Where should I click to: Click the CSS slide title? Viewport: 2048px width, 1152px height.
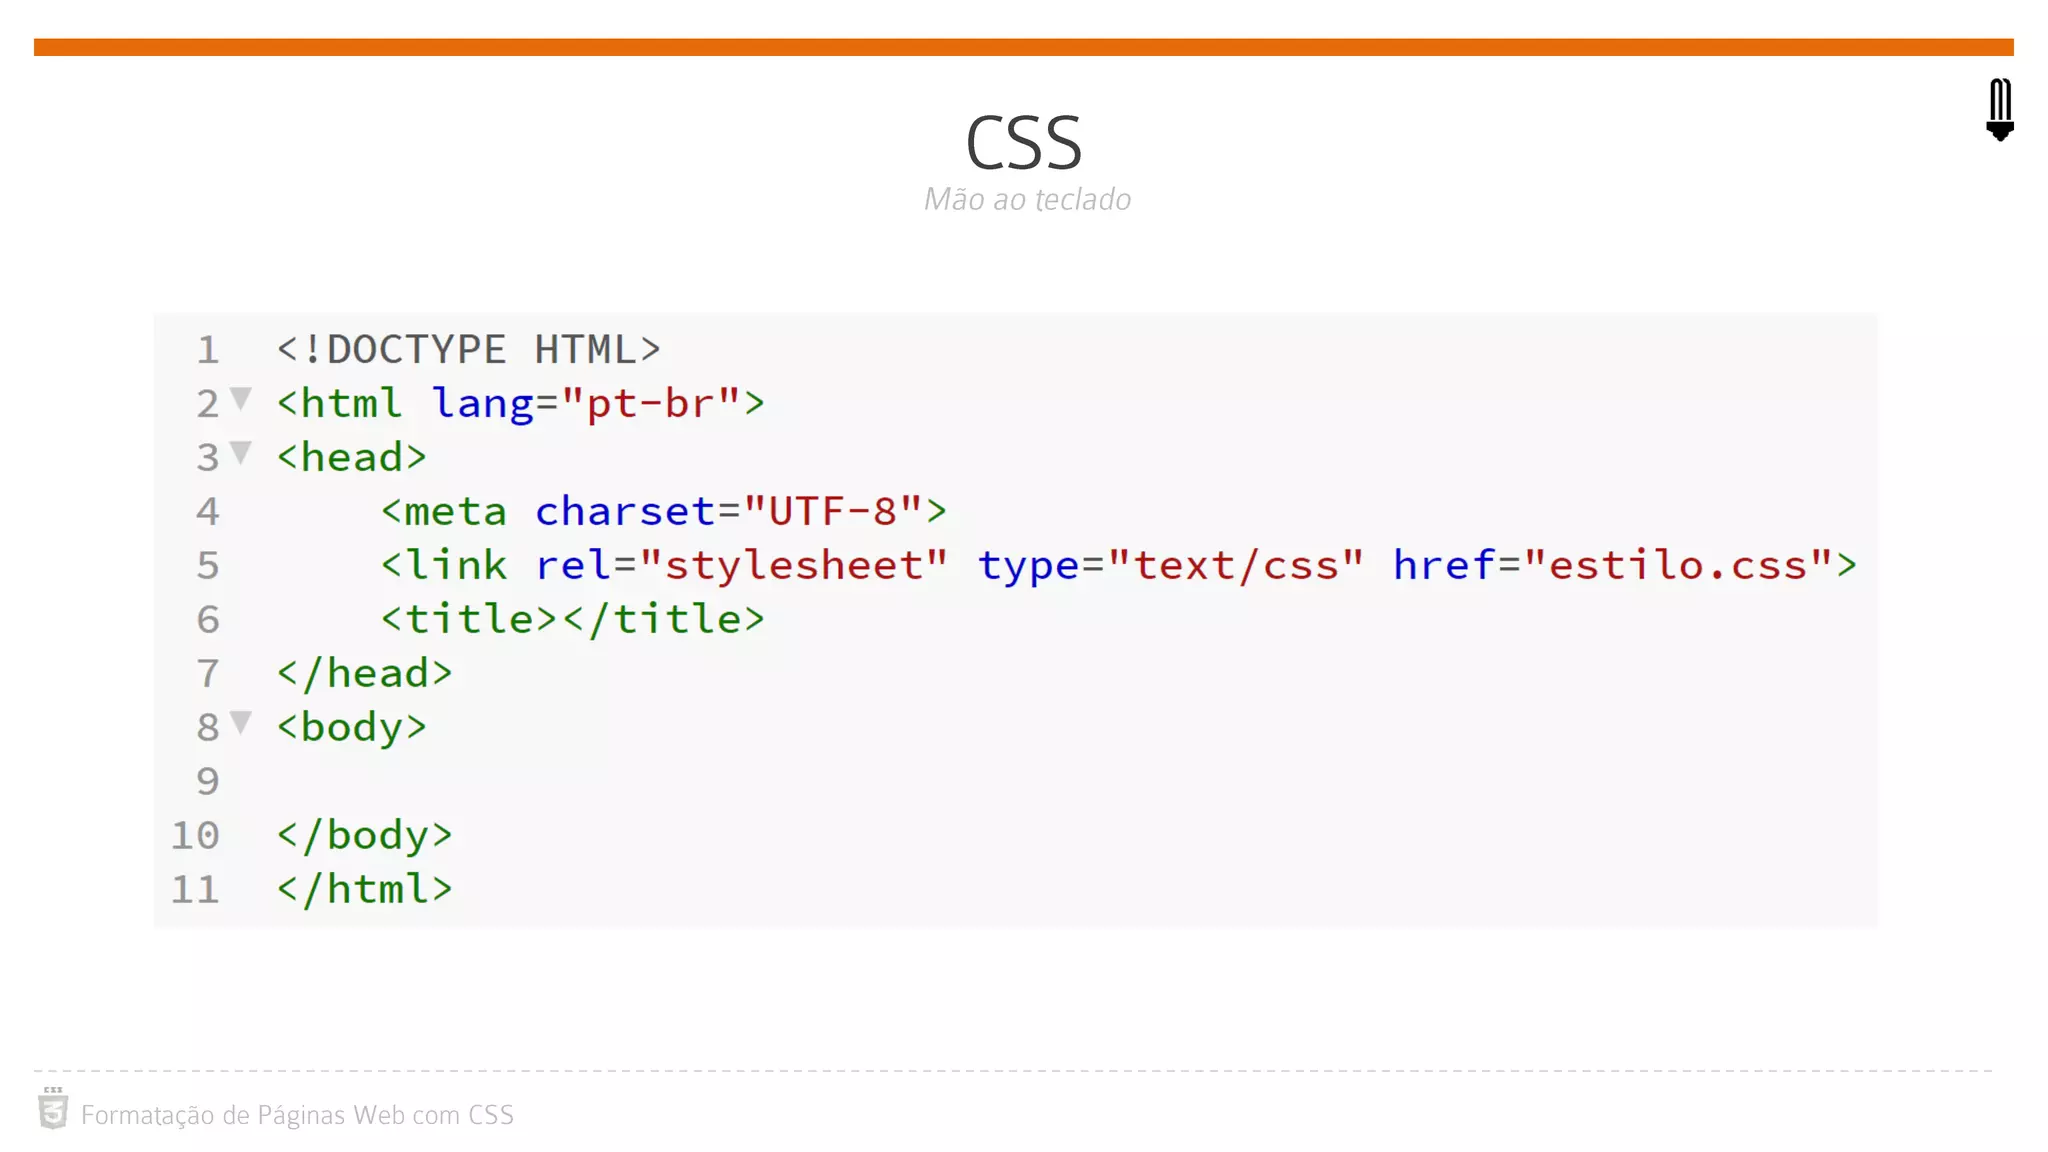pyautogui.click(x=1023, y=143)
